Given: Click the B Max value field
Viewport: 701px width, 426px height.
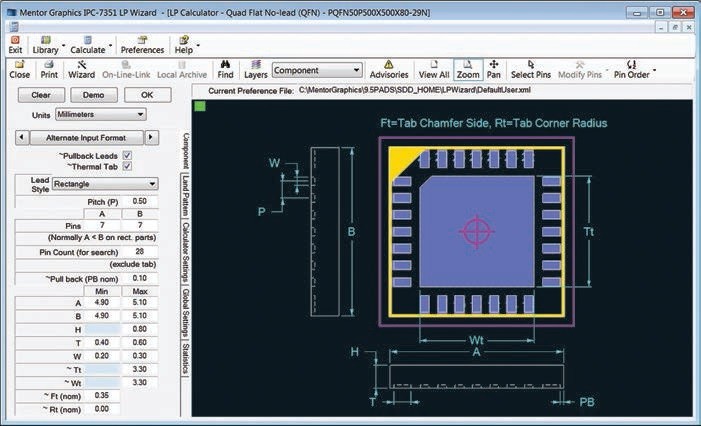Looking at the screenshot, I should pyautogui.click(x=140, y=316).
